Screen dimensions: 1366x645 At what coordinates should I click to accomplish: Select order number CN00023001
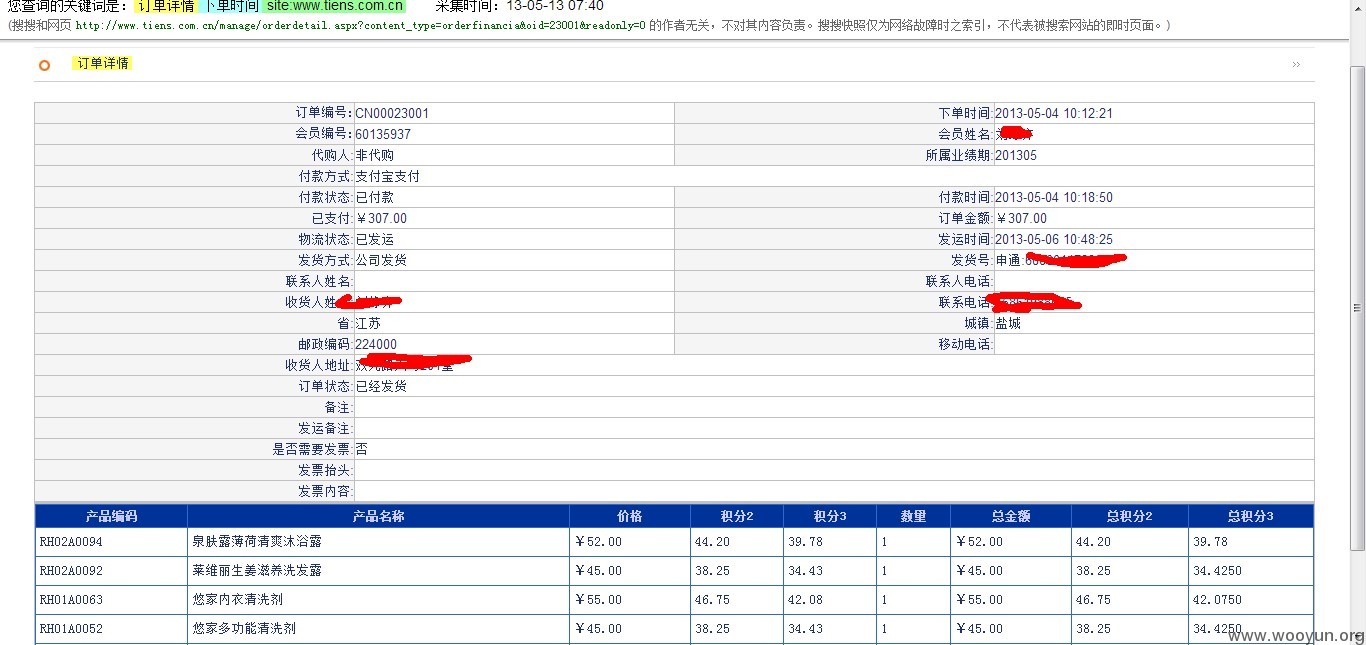[392, 114]
